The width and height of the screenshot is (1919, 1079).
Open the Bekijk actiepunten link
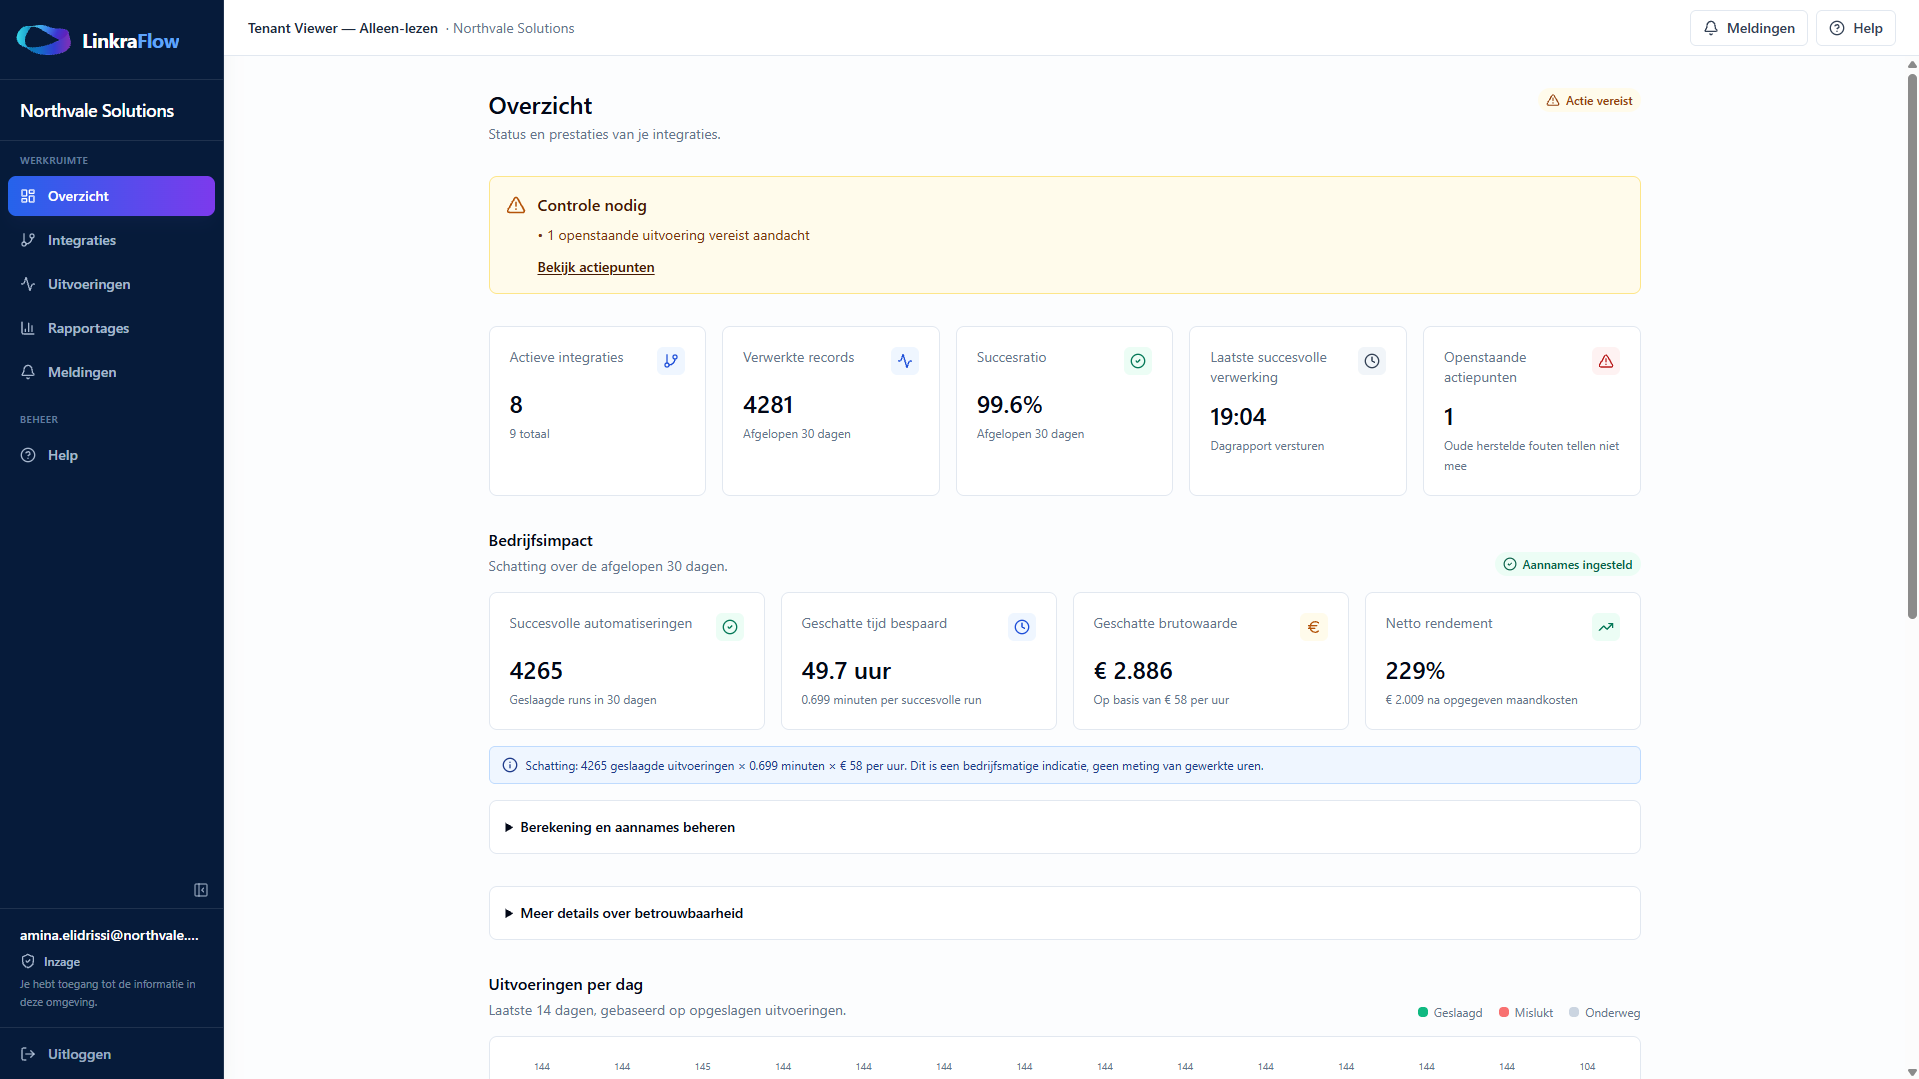[596, 267]
